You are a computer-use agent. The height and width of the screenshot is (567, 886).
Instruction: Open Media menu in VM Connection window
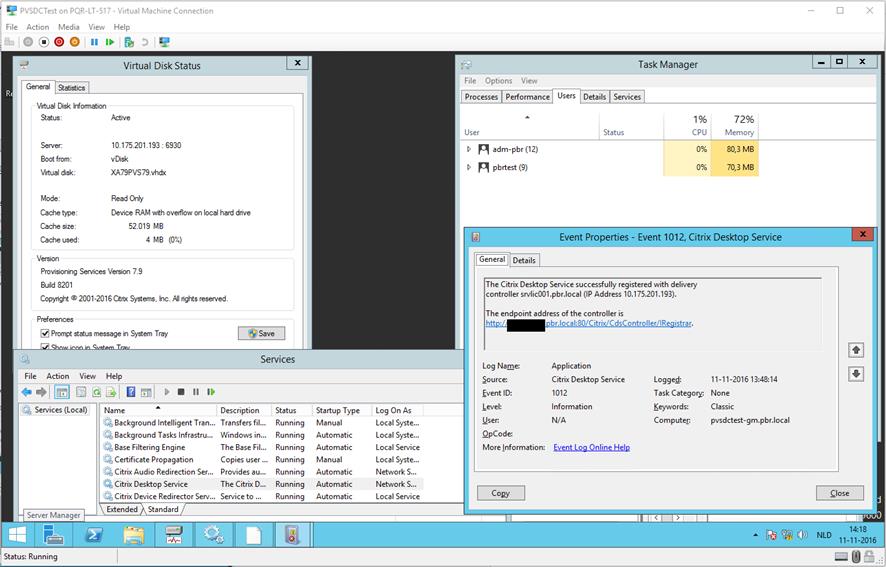68,27
